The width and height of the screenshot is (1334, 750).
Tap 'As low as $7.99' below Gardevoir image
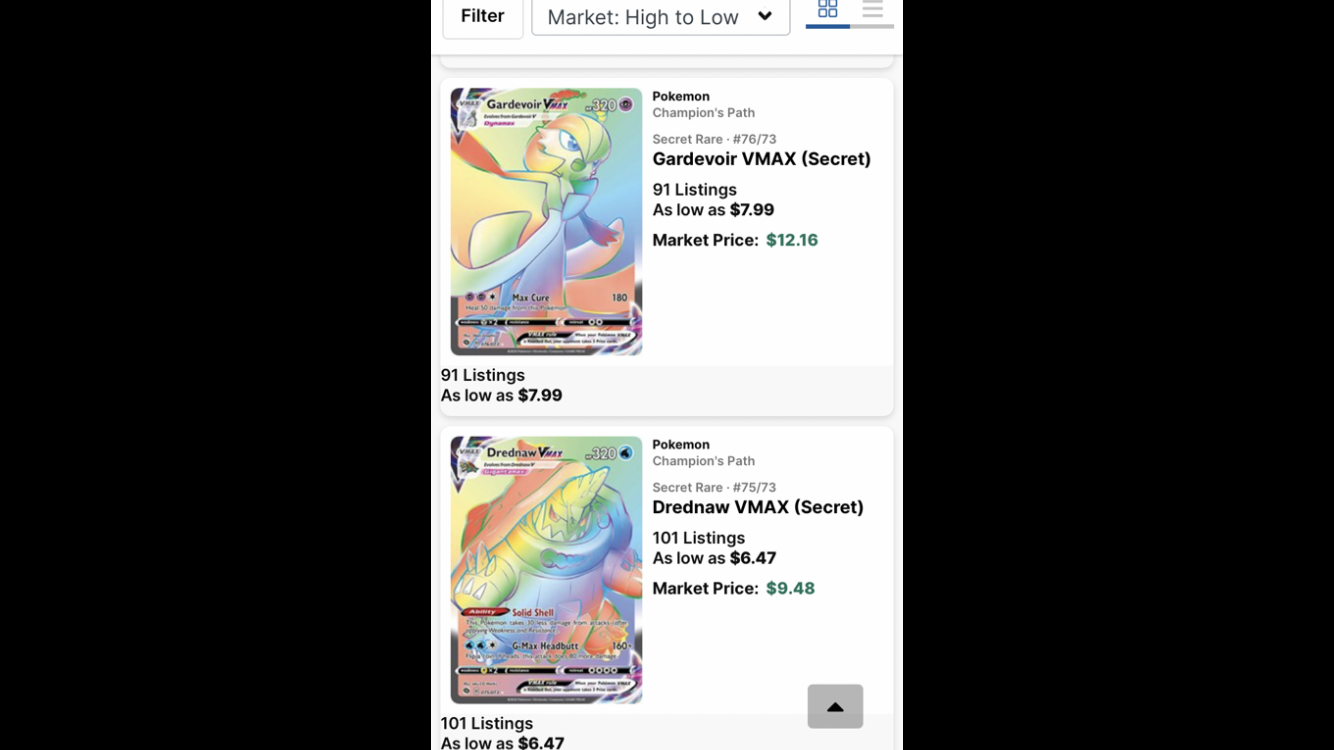(x=502, y=395)
